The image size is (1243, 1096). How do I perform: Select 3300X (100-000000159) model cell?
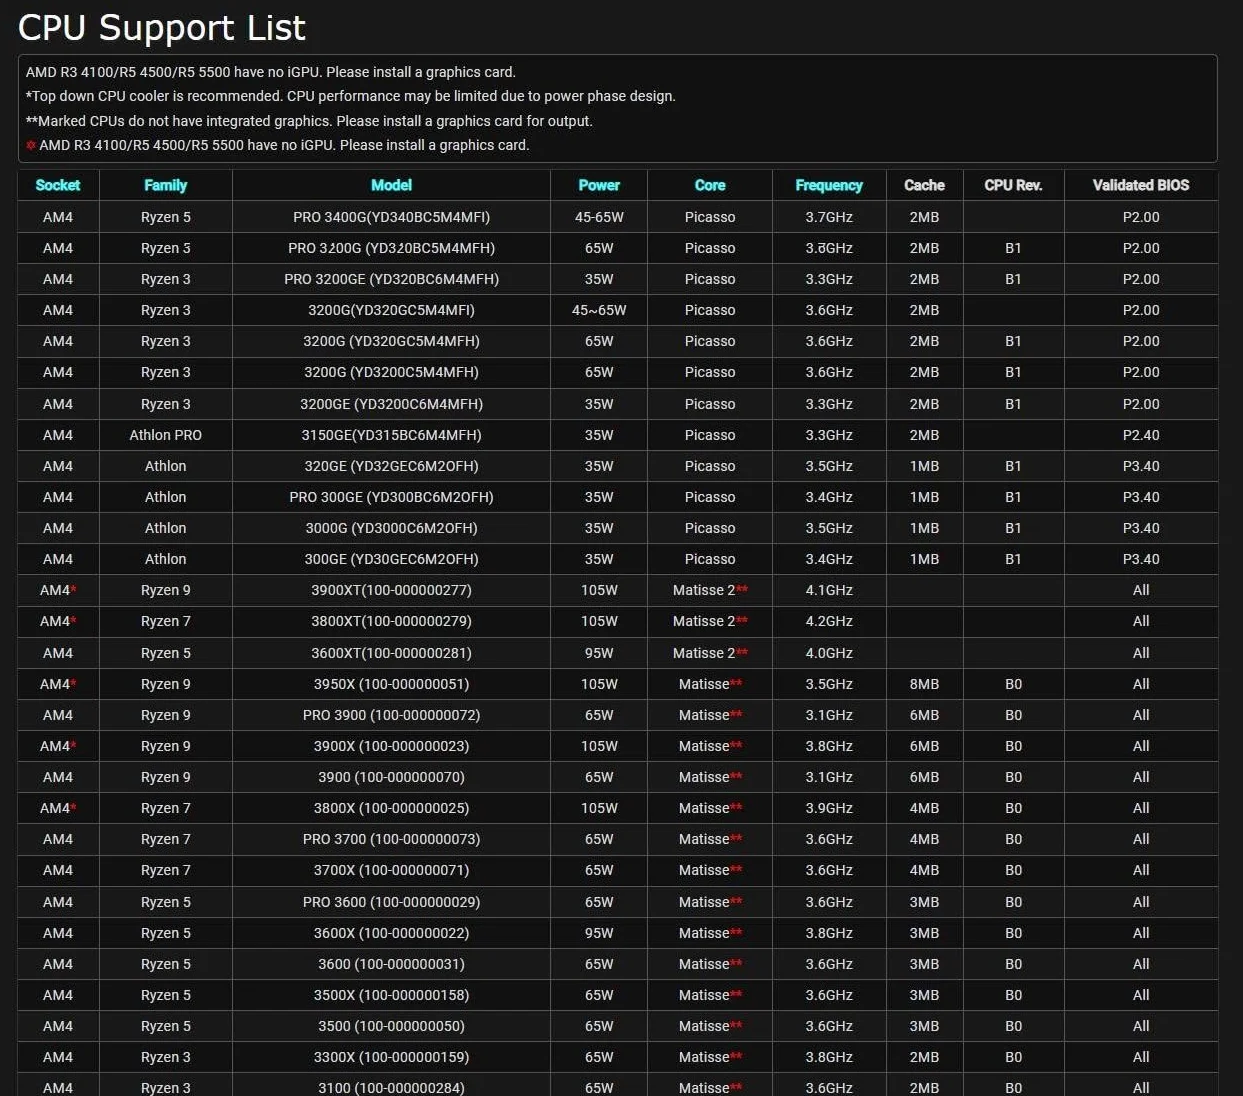click(x=391, y=1057)
